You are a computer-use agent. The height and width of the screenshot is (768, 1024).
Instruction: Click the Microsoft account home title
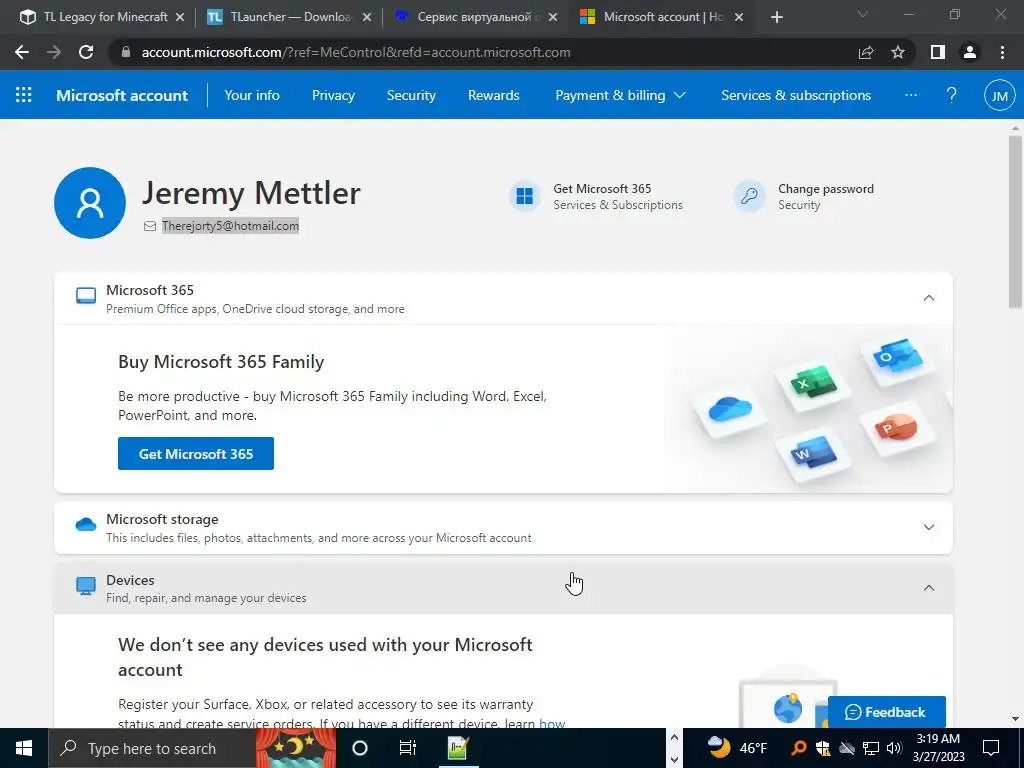pos(122,95)
